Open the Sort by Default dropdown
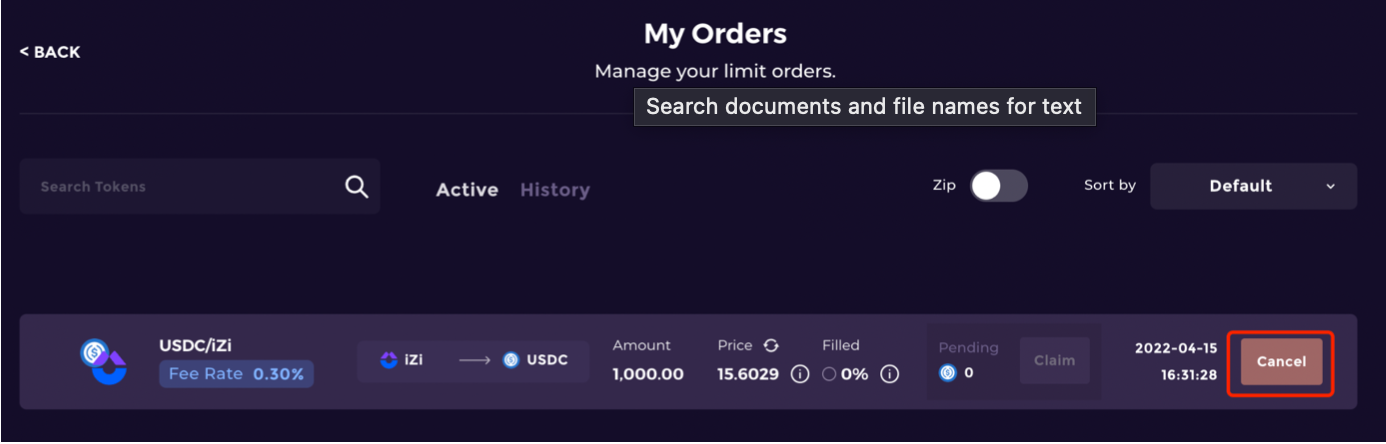The height and width of the screenshot is (444, 1386). pos(1252,186)
